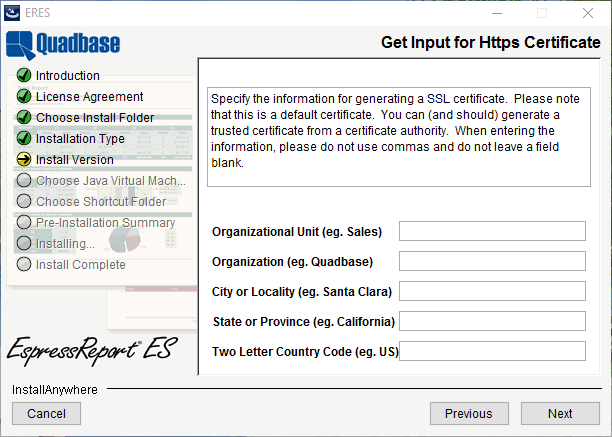The height and width of the screenshot is (437, 612).
Task: Click the SSL certificate instruction text box
Action: 399,137
